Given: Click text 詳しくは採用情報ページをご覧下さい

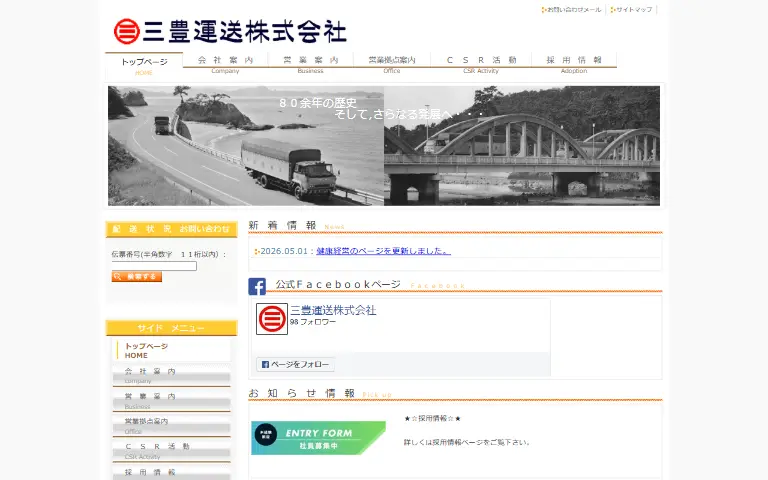Looking at the screenshot, I should pyautogui.click(x=467, y=442).
